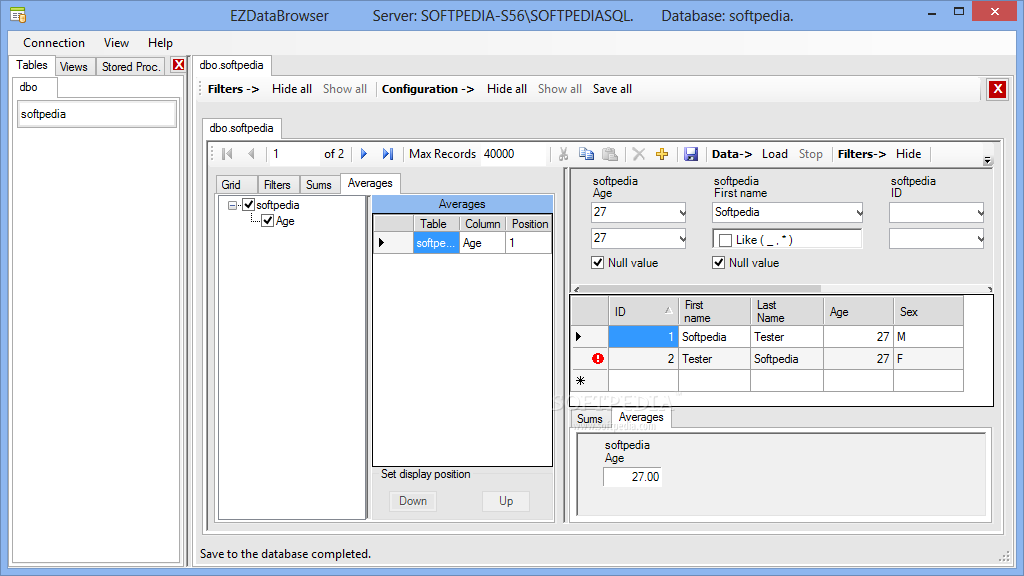
Task: Save data with floppy disk icon
Action: pos(691,154)
